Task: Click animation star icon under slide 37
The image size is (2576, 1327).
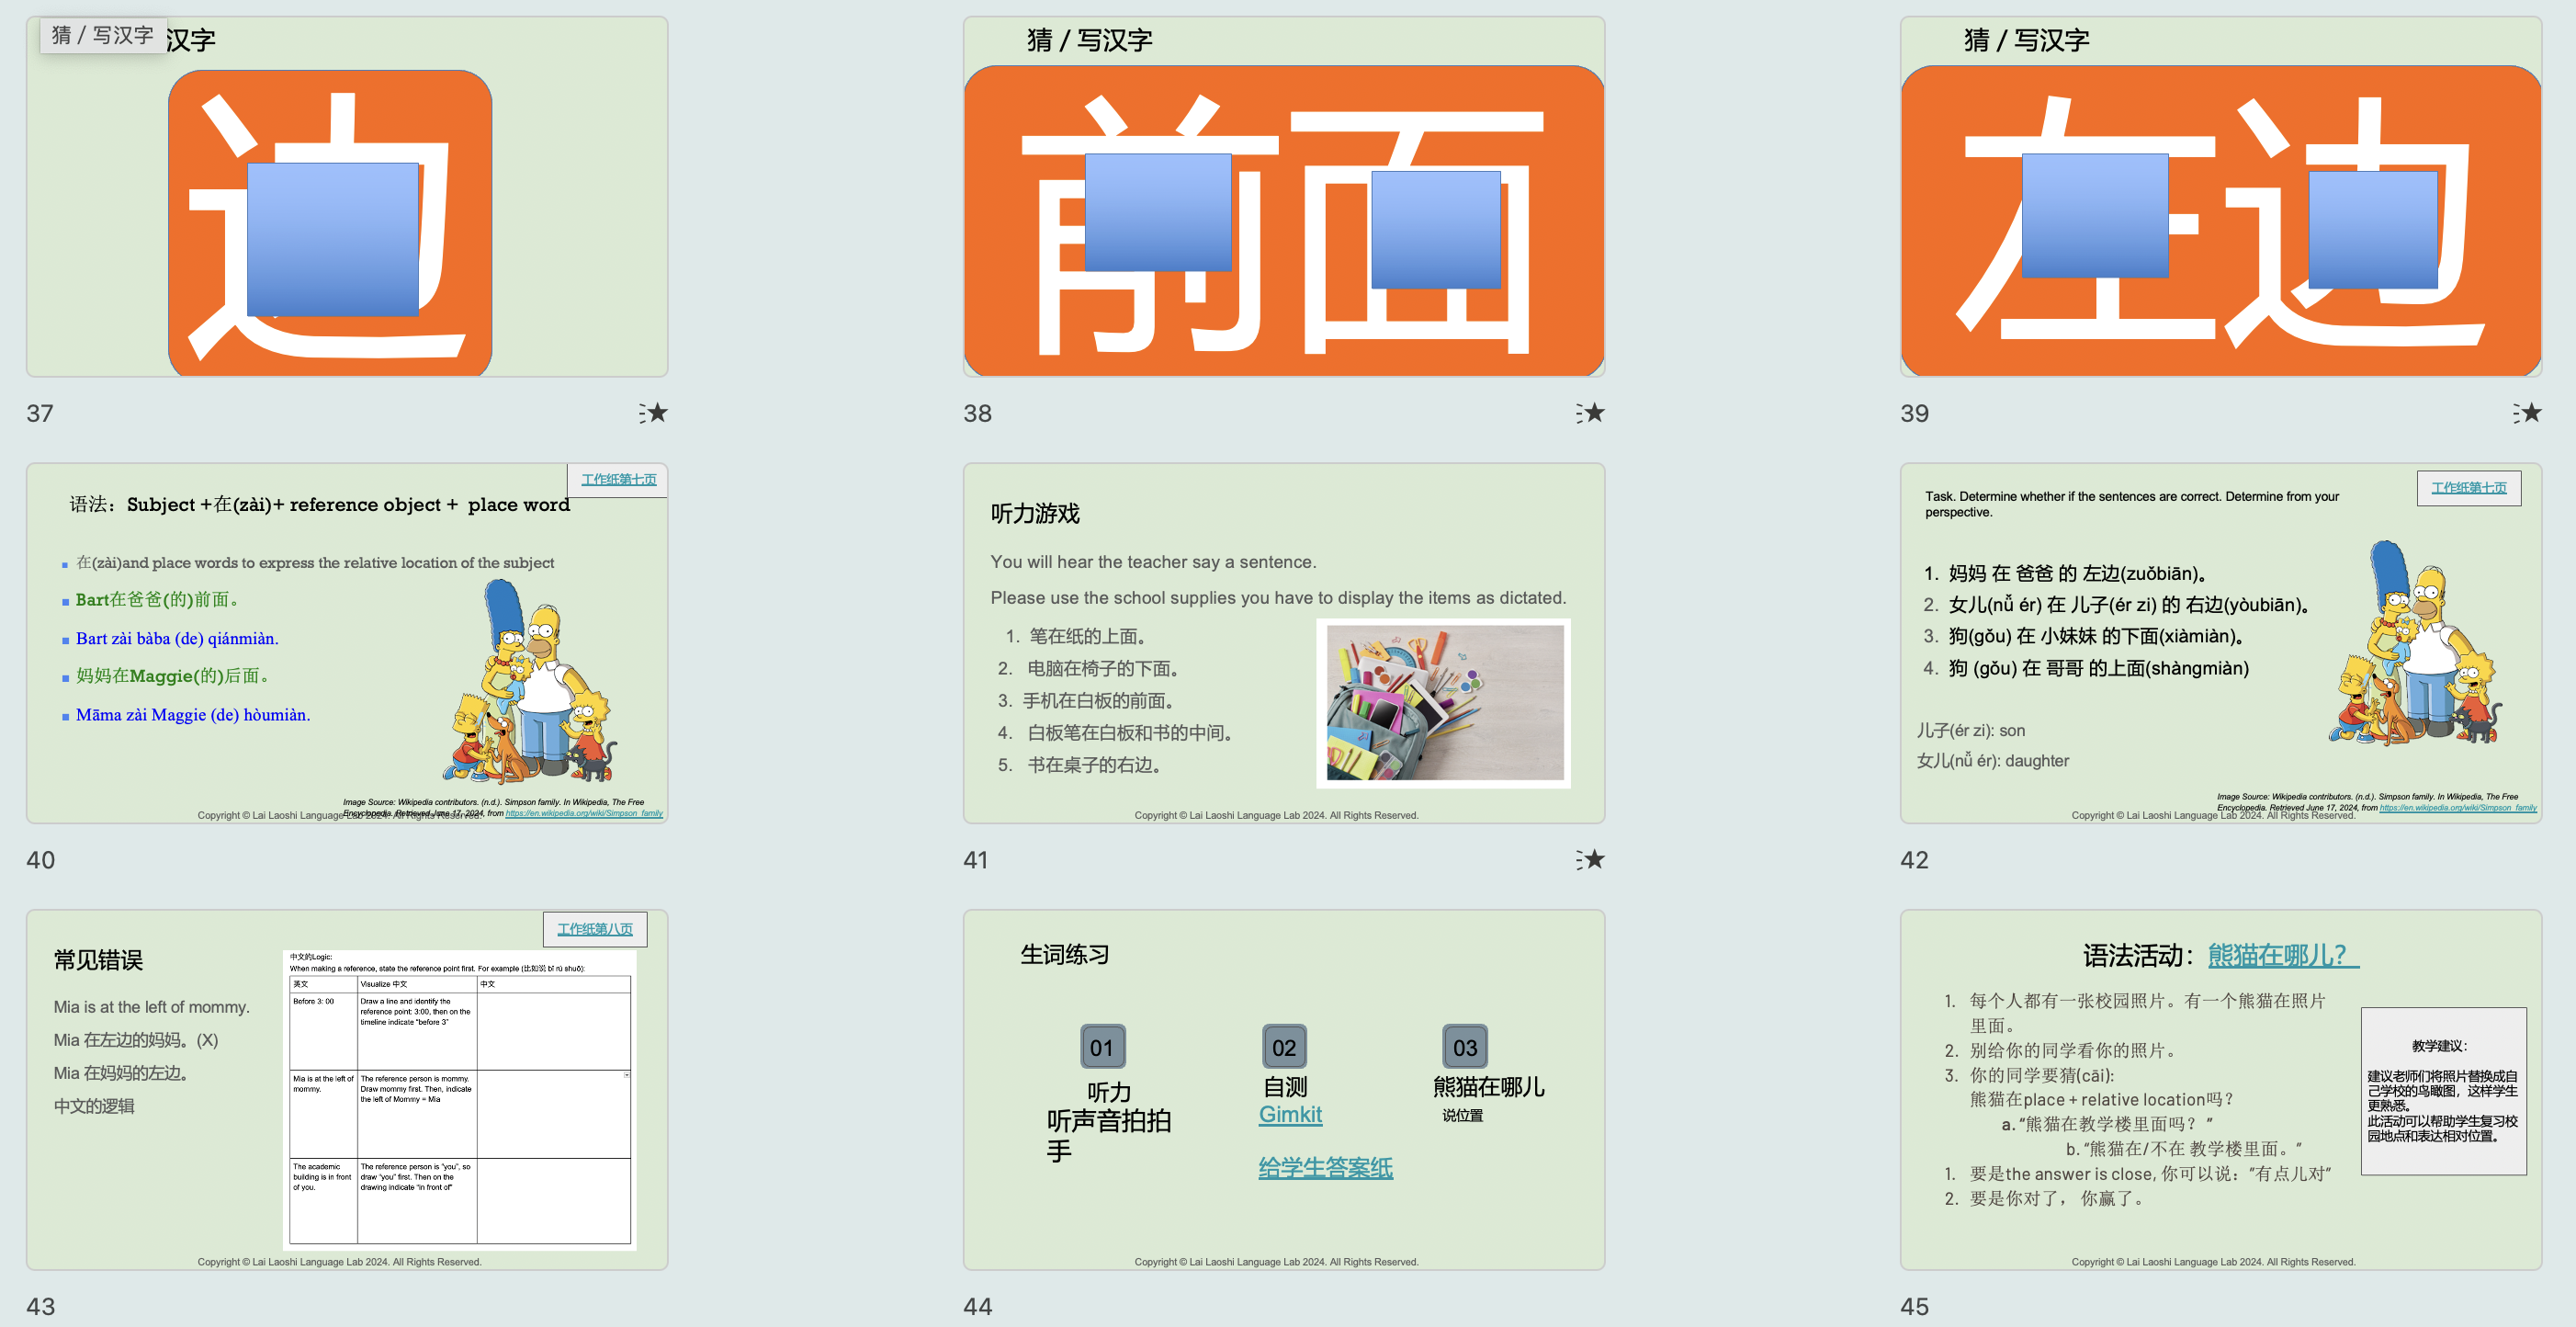Action: (x=653, y=412)
